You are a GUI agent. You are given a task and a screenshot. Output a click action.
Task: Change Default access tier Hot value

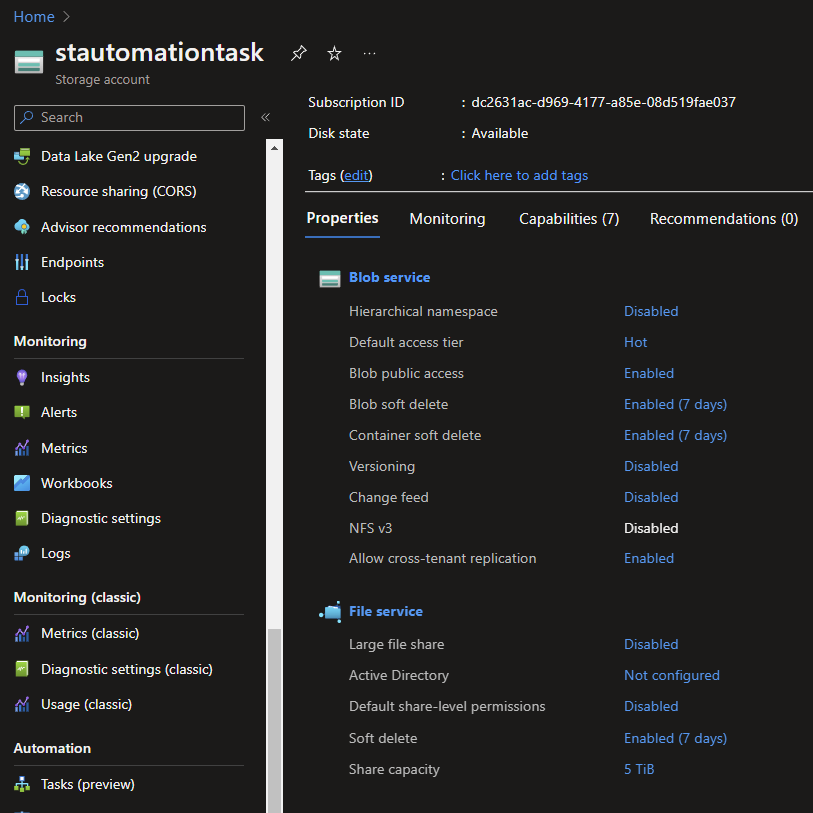pos(636,342)
